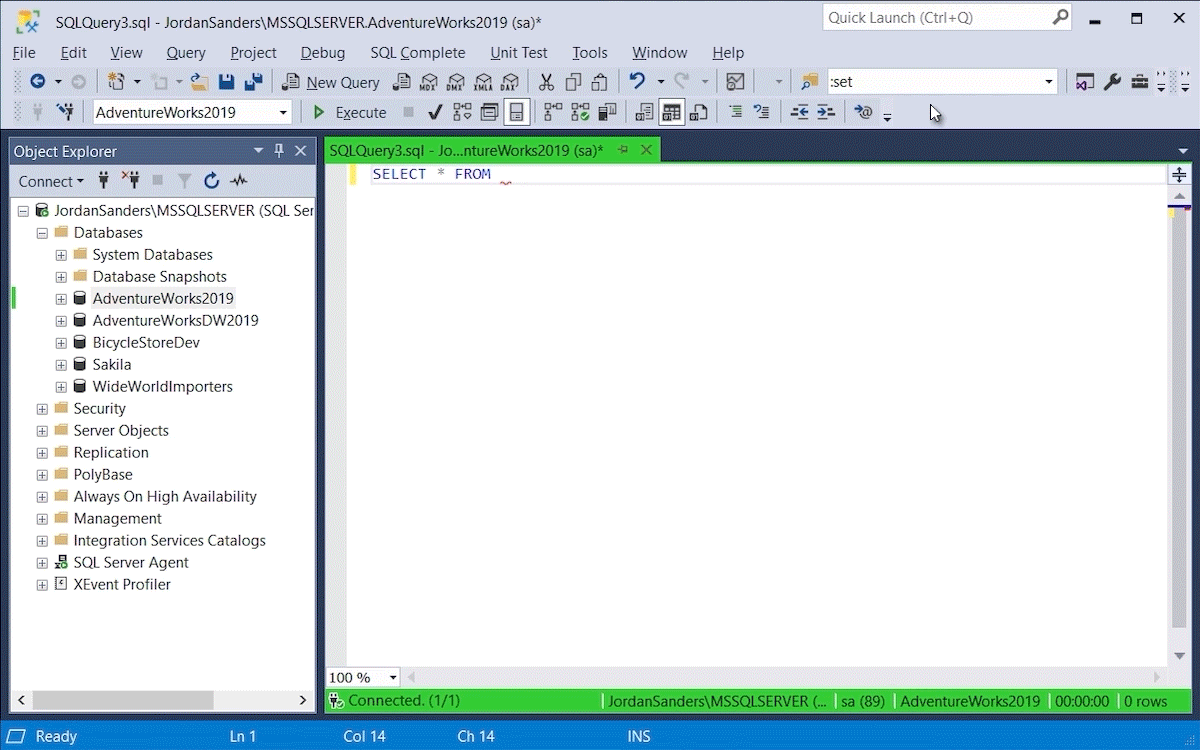This screenshot has height=750, width=1200.
Task: Click the MDX query icon
Action: pos(429,82)
